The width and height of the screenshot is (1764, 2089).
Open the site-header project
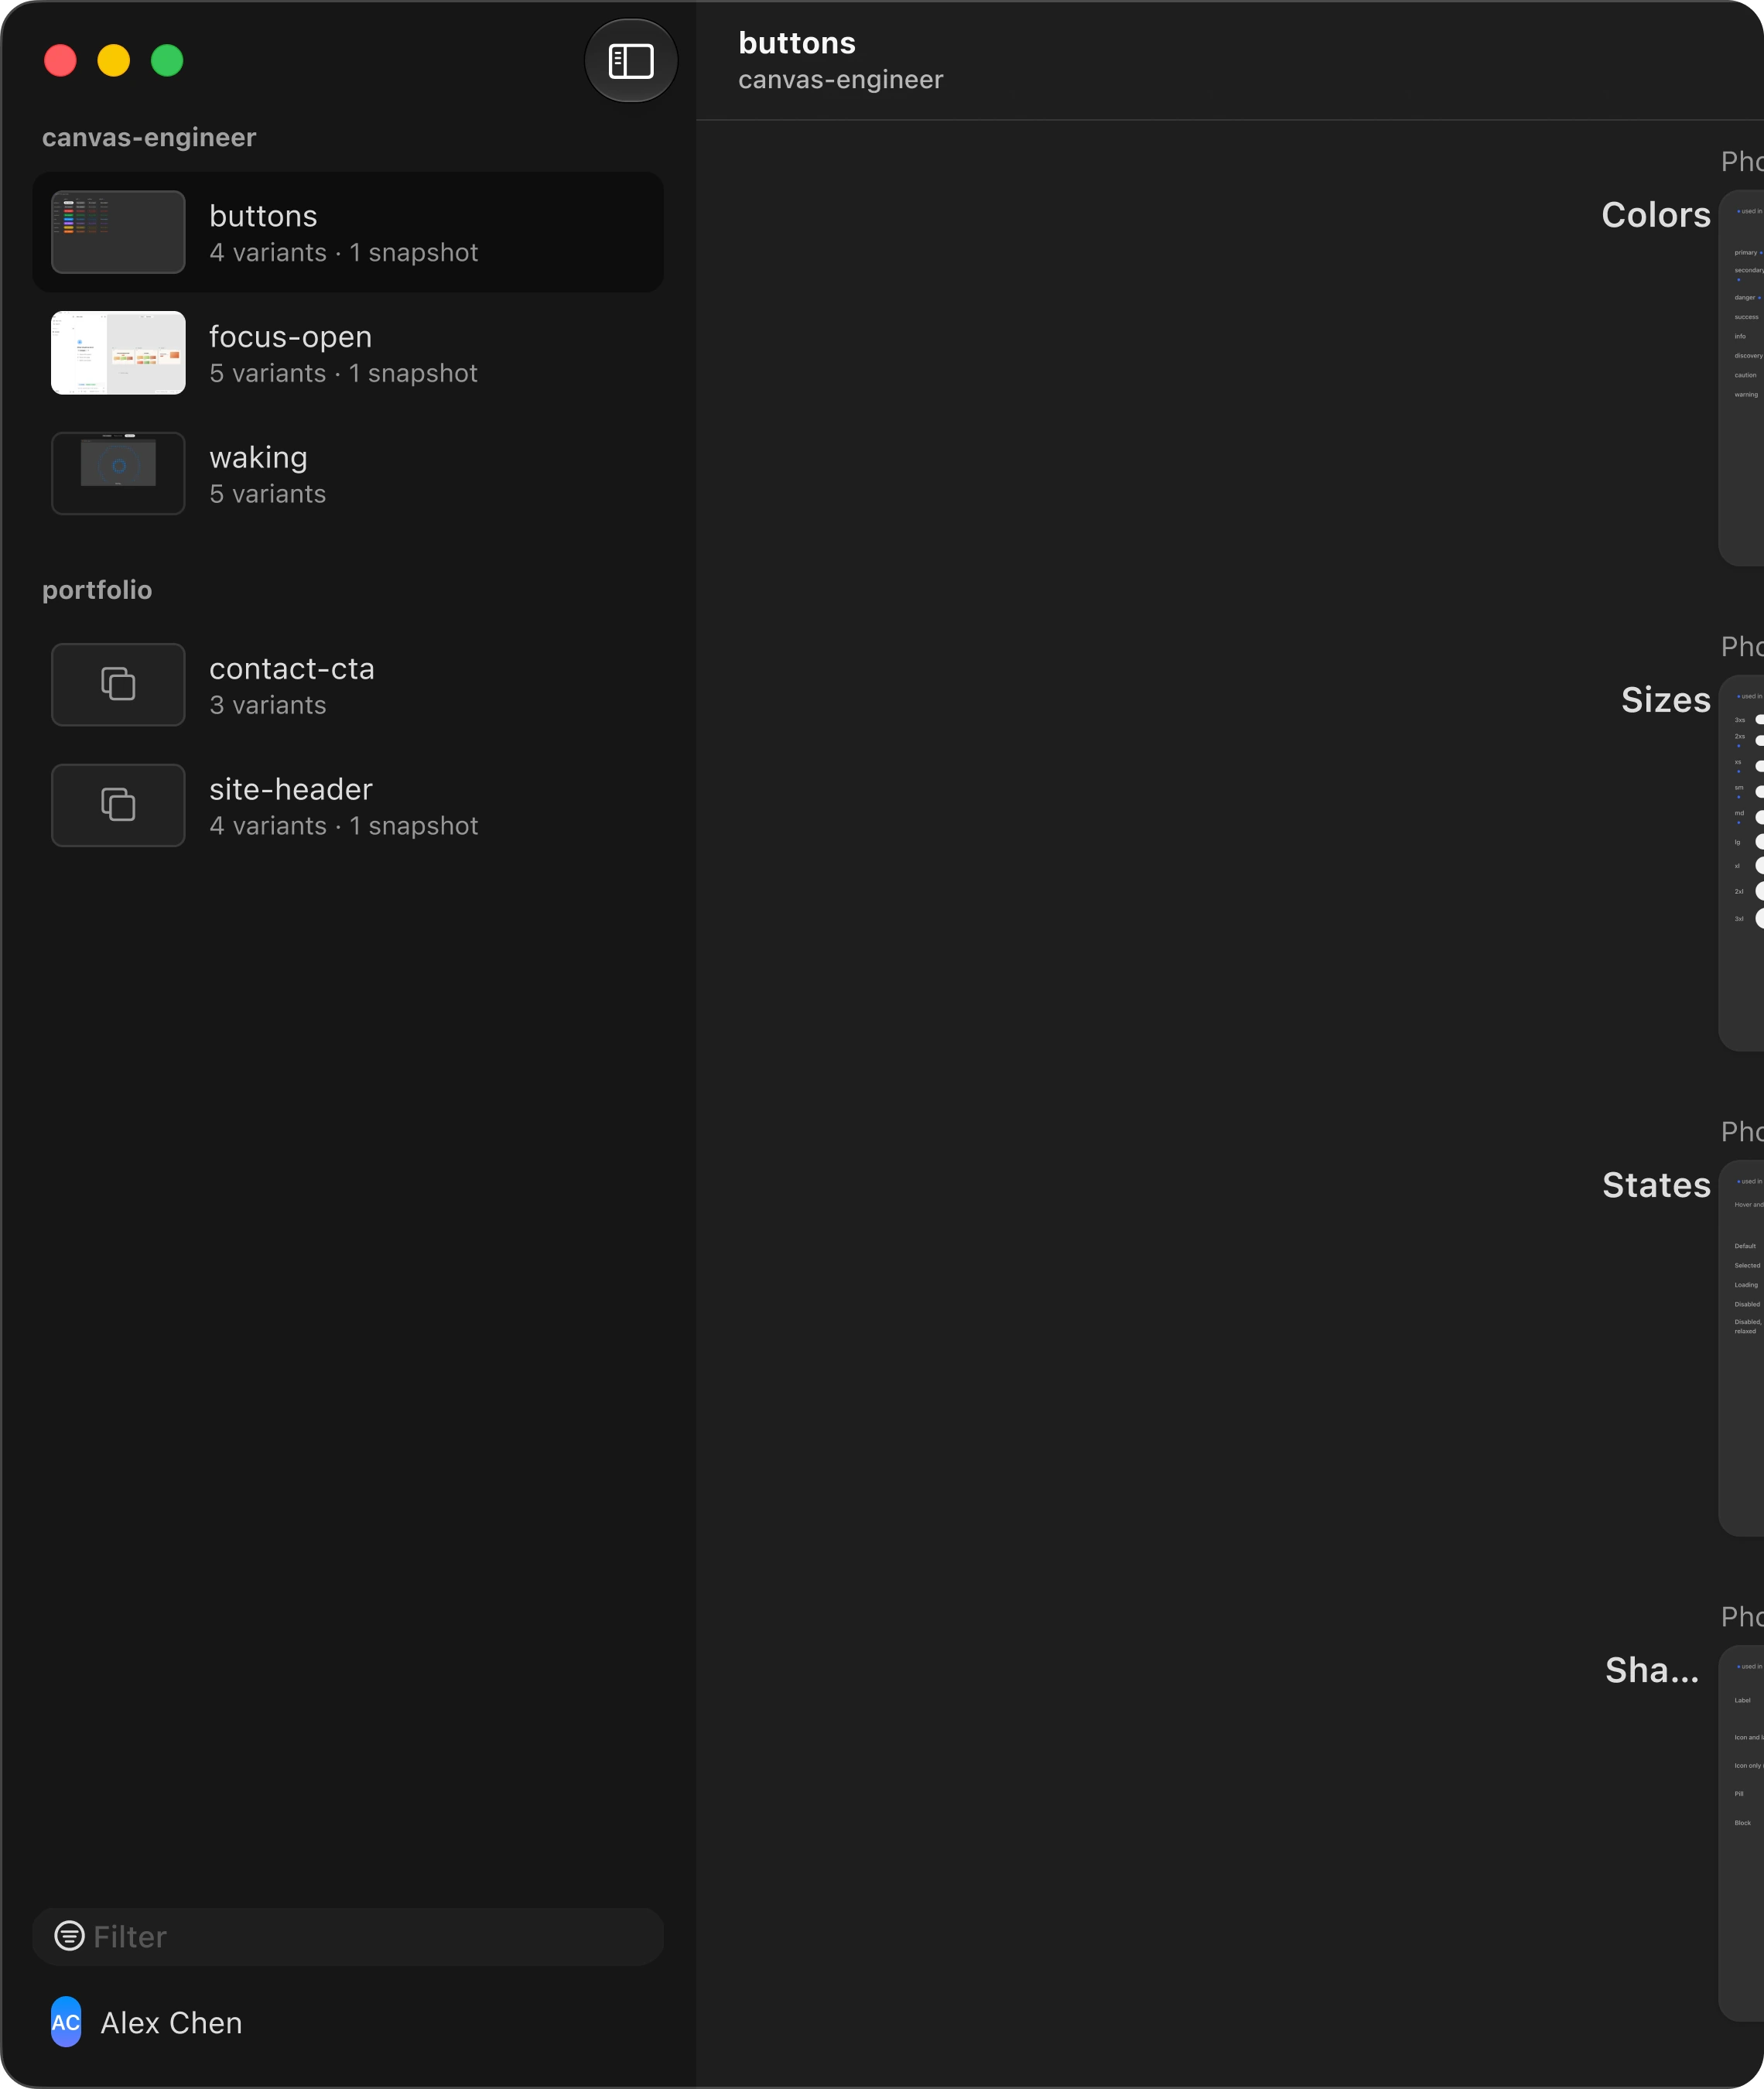coord(348,806)
